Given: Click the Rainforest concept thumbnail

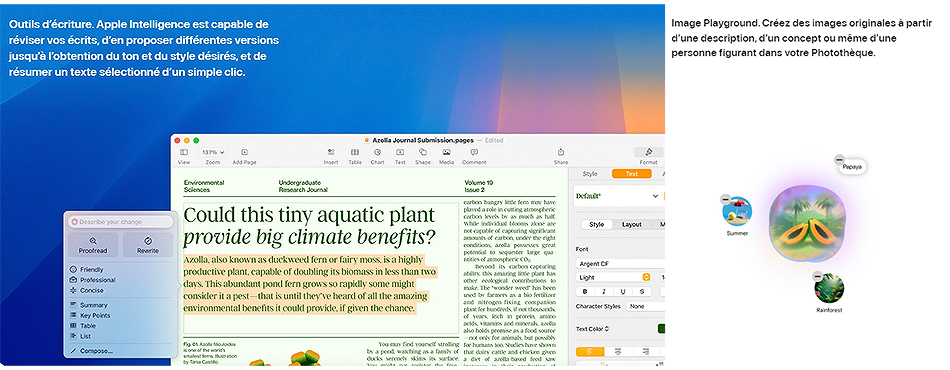Looking at the screenshot, I should point(829,288).
